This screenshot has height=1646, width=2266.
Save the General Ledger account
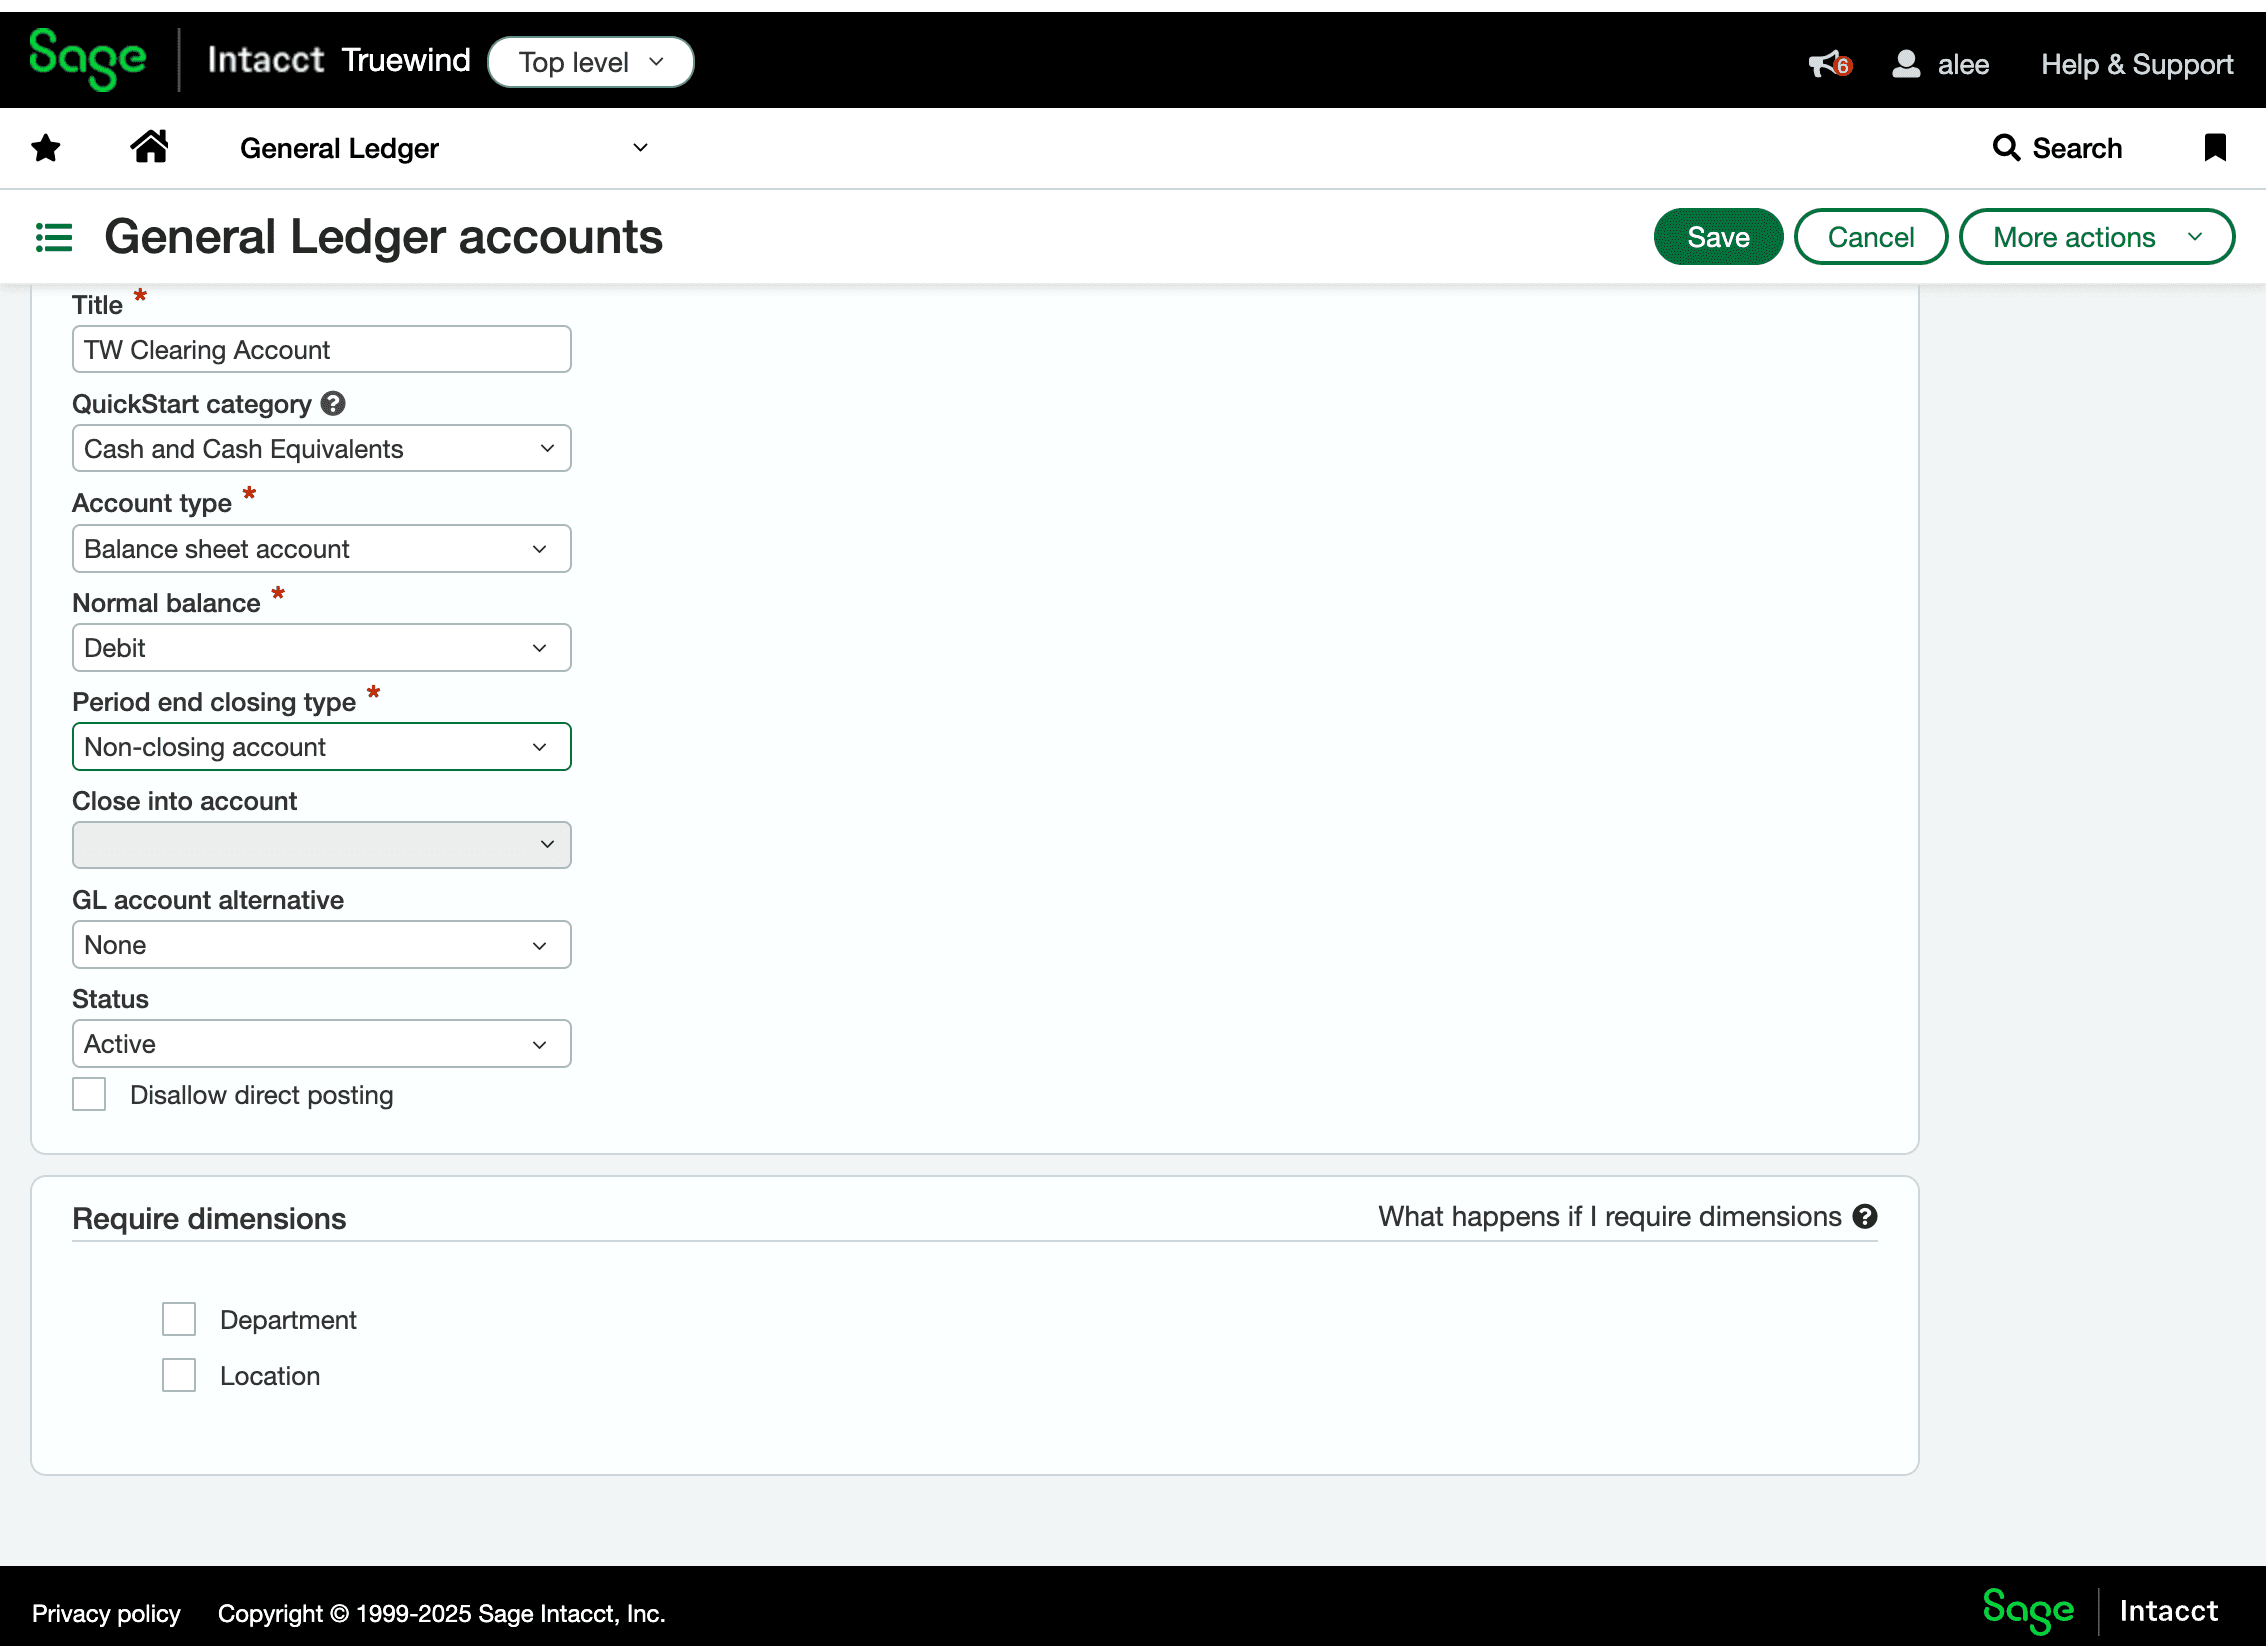click(x=1717, y=237)
